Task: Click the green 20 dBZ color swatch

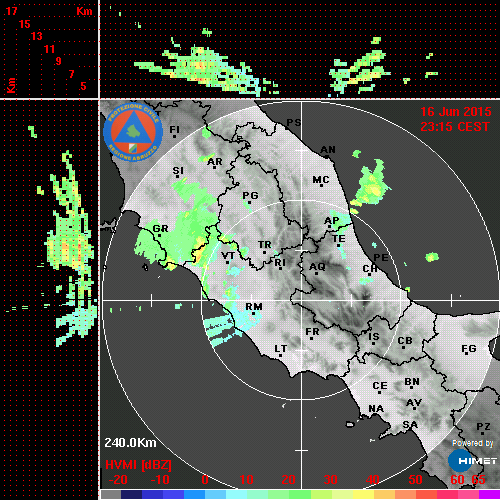Action: coord(300,495)
